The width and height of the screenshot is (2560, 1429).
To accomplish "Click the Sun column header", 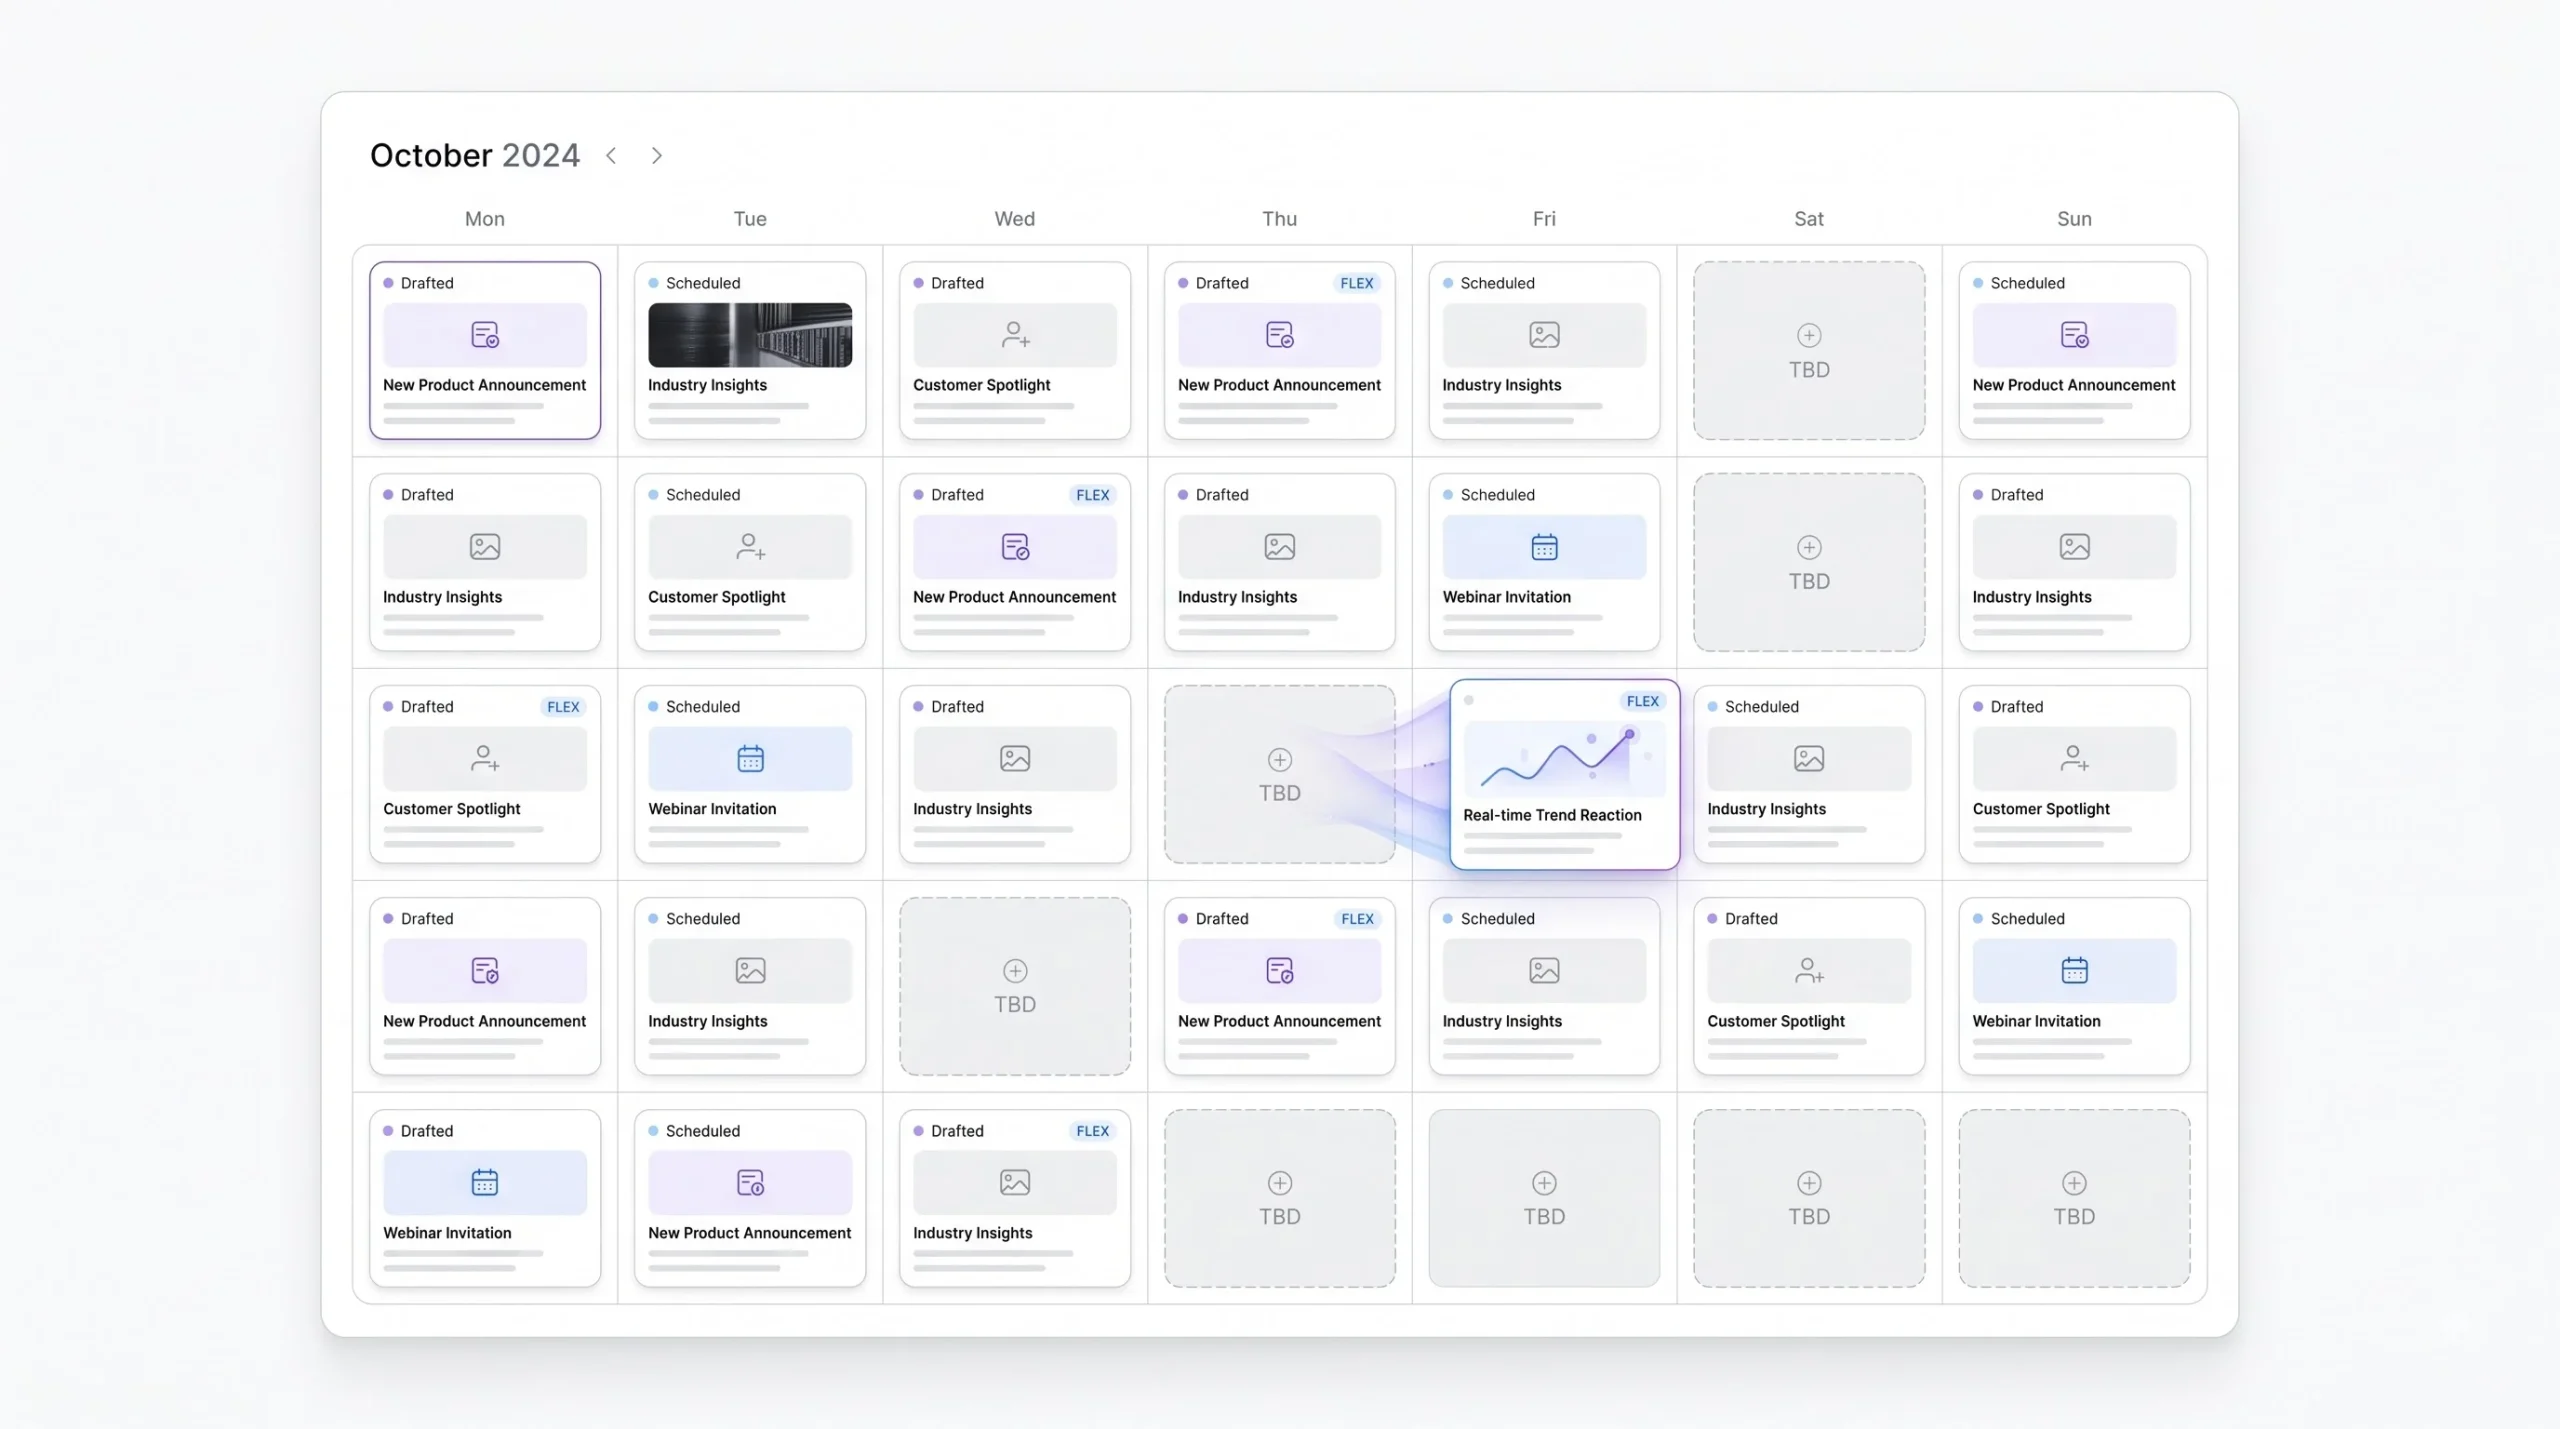I will (2074, 218).
